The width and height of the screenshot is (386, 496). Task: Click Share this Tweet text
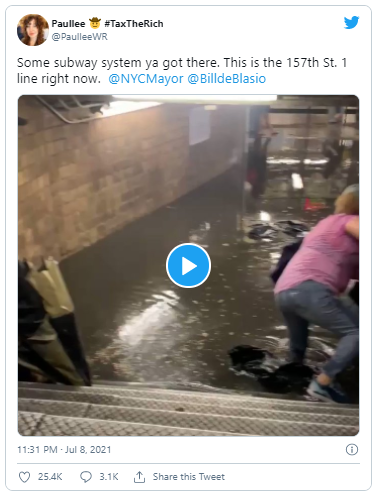pyautogui.click(x=189, y=477)
